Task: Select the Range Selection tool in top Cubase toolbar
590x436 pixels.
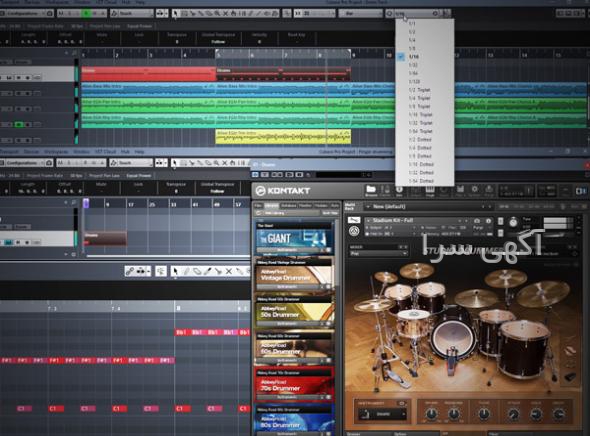Action: (184, 13)
